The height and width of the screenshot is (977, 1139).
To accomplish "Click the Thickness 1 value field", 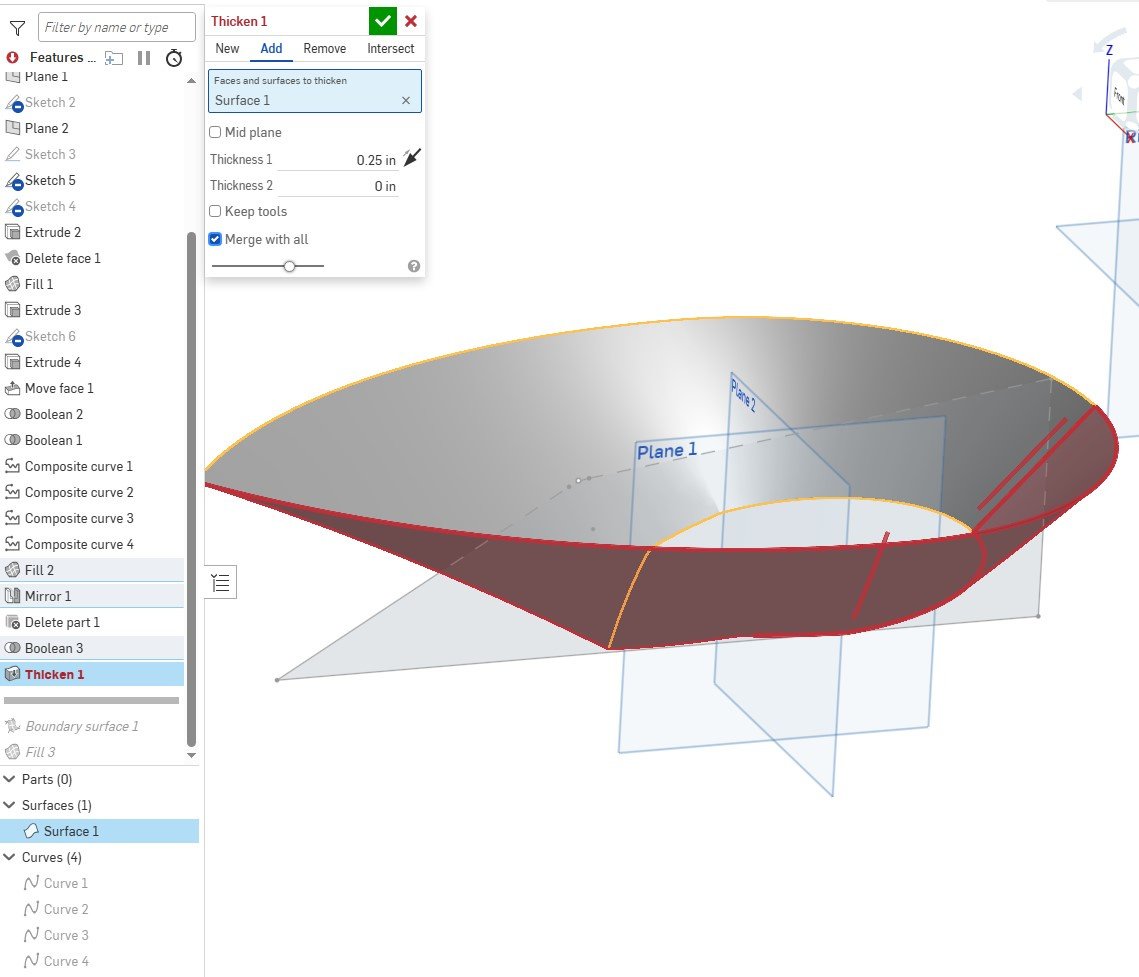I will click(x=338, y=160).
